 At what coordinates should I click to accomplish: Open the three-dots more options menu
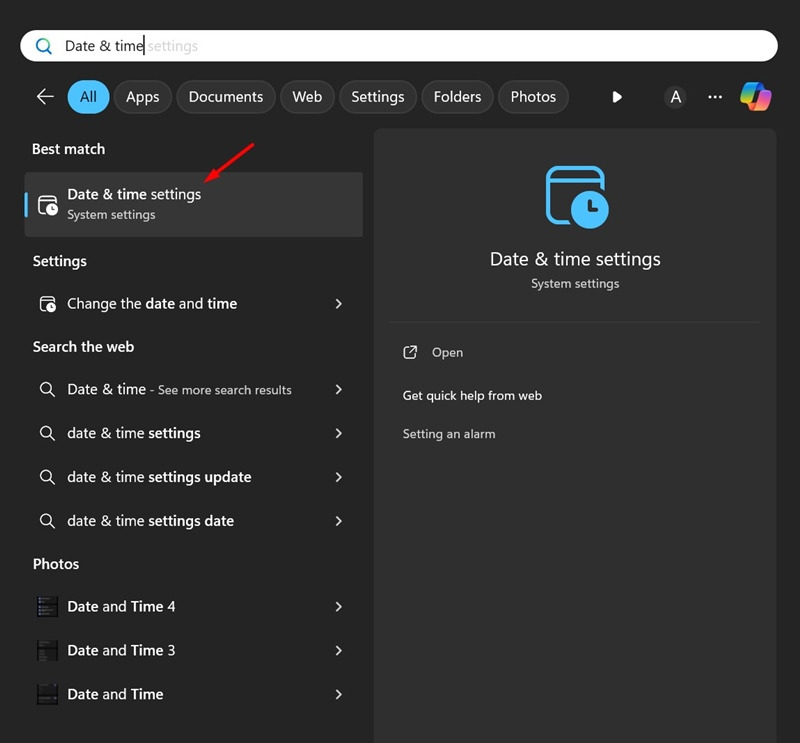715,96
